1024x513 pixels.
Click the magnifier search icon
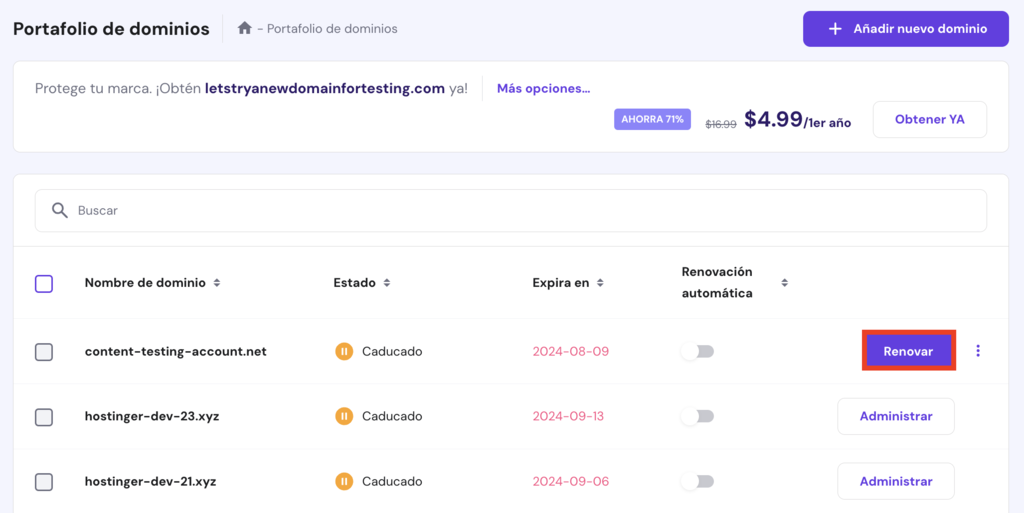60,211
